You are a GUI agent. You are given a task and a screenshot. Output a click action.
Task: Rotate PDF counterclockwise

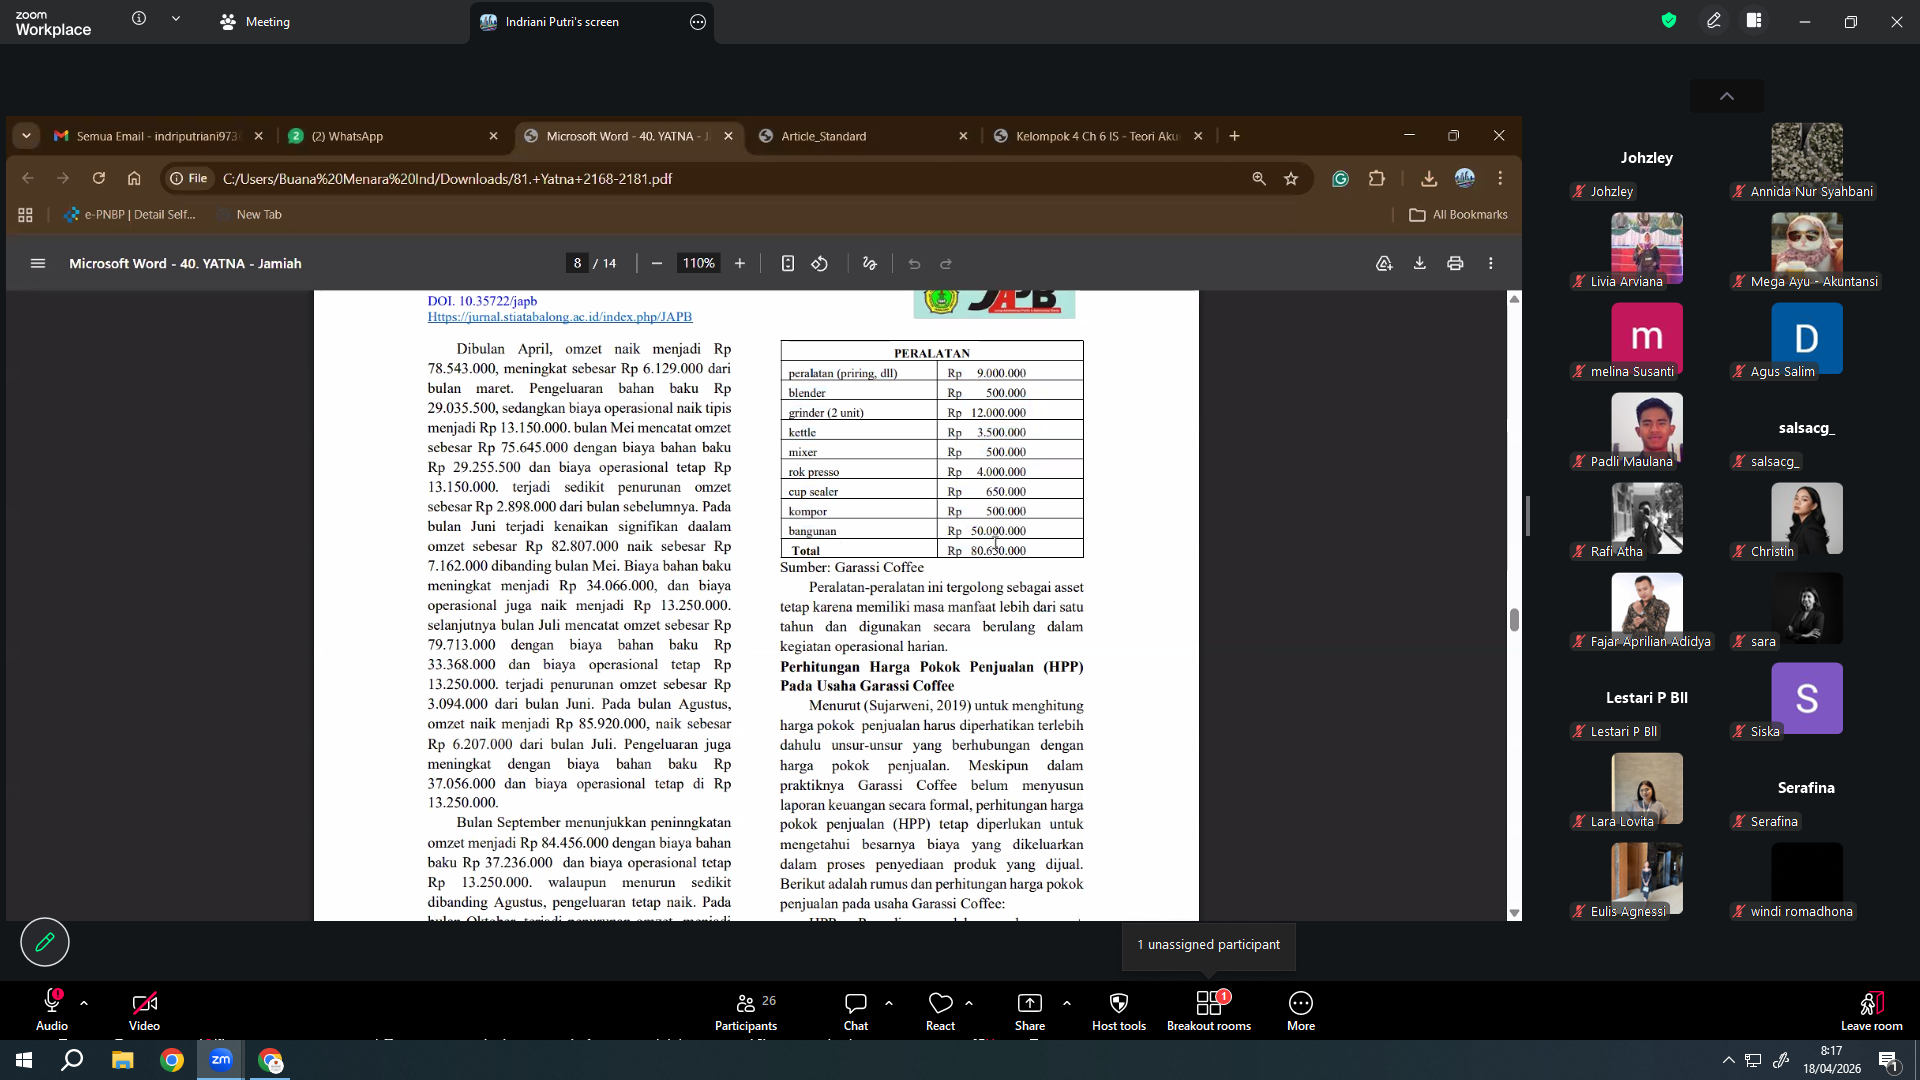click(x=820, y=263)
